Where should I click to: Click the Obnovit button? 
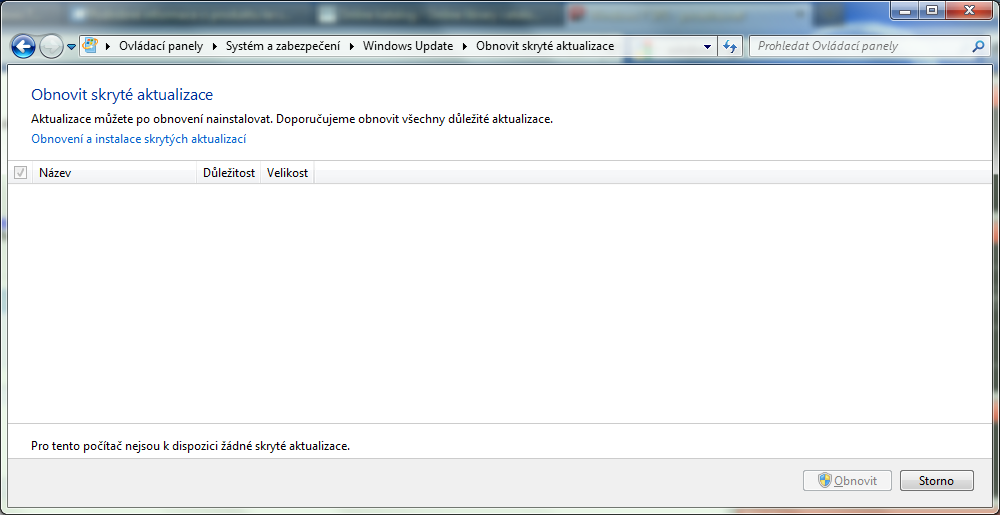point(848,481)
